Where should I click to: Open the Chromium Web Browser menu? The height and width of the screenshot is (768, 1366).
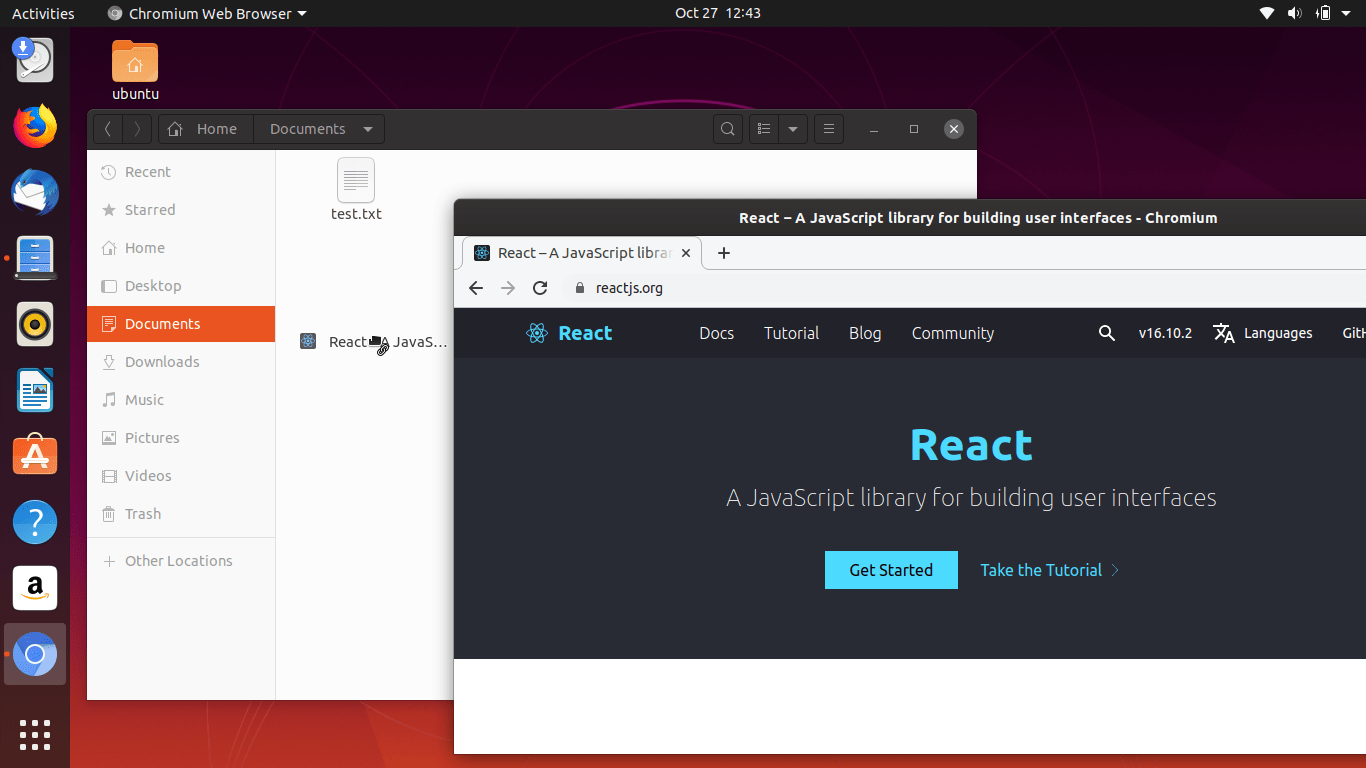pos(205,13)
